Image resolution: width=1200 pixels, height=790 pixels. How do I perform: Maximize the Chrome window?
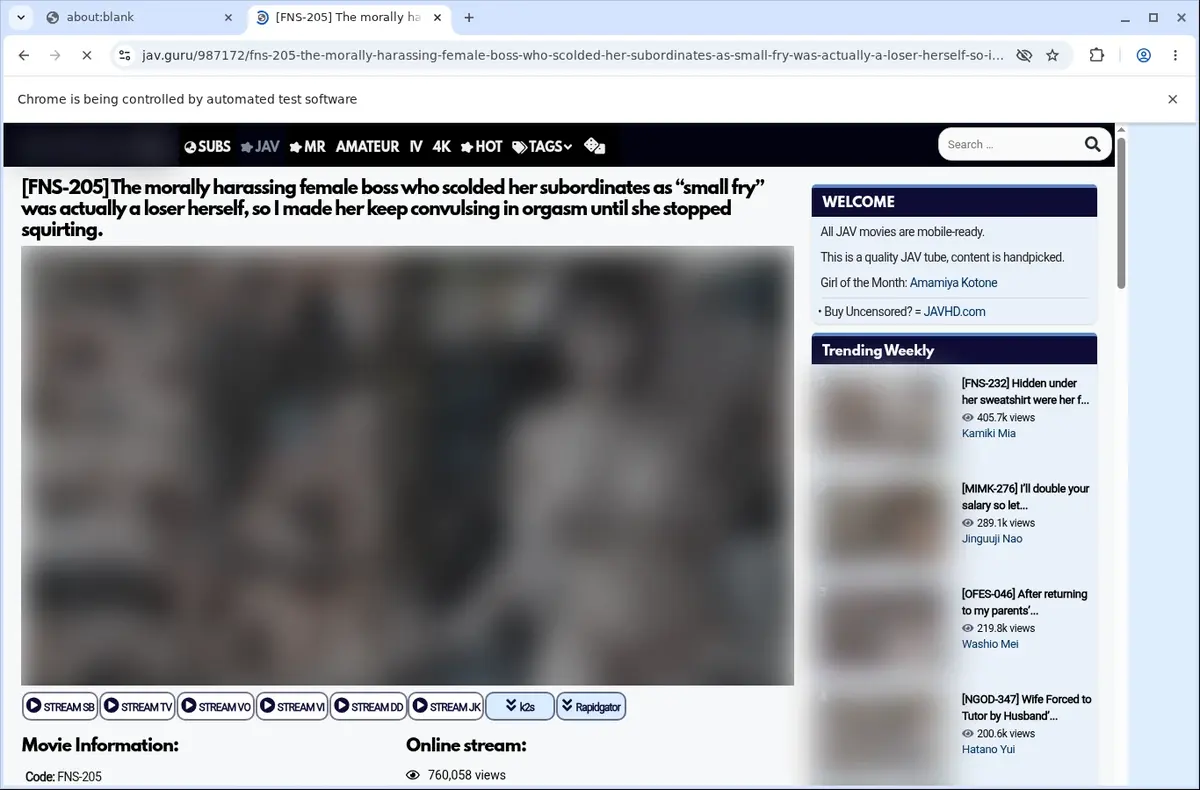coord(1153,17)
